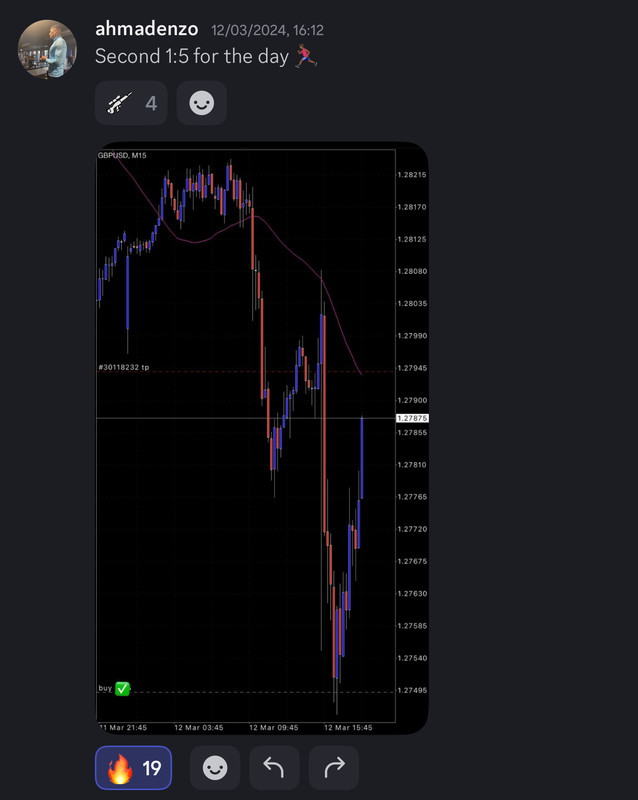Screen dimensions: 638x800
Task: Click the message text 'Second 1:5 for the day'
Action: coord(192,56)
